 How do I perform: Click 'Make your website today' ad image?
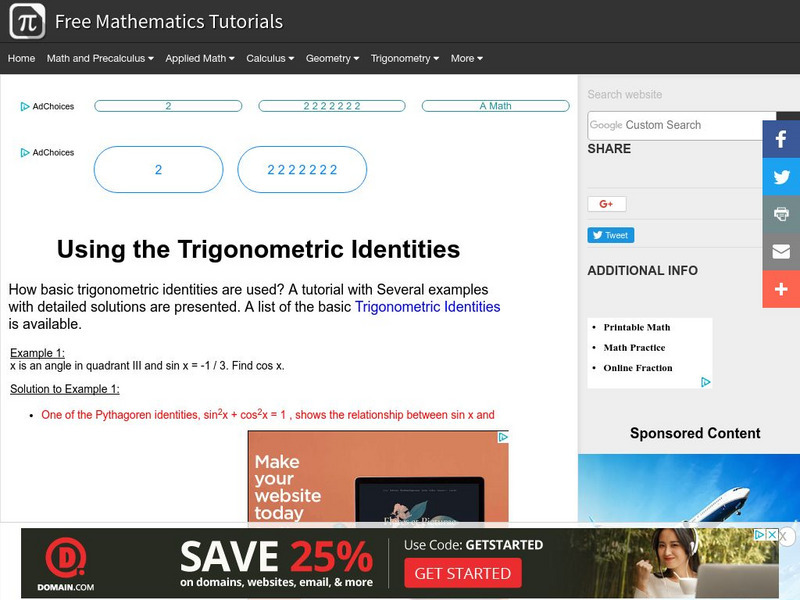[378, 477]
